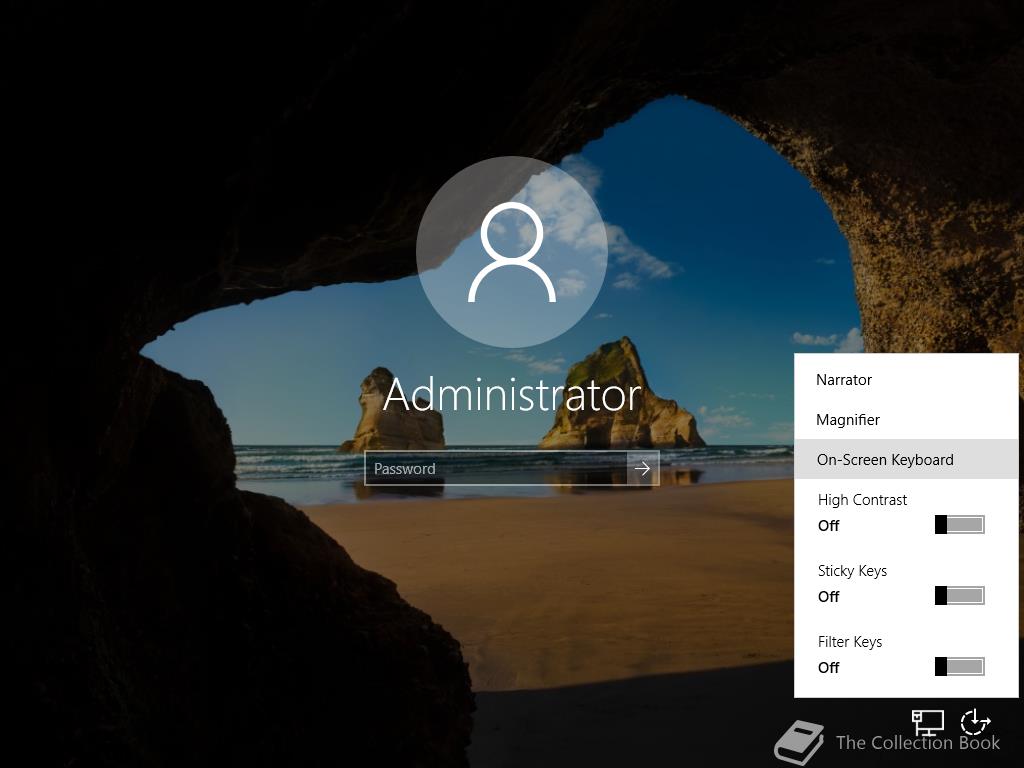
Task: Enable the Sticky Keys switch
Action: tap(959, 596)
